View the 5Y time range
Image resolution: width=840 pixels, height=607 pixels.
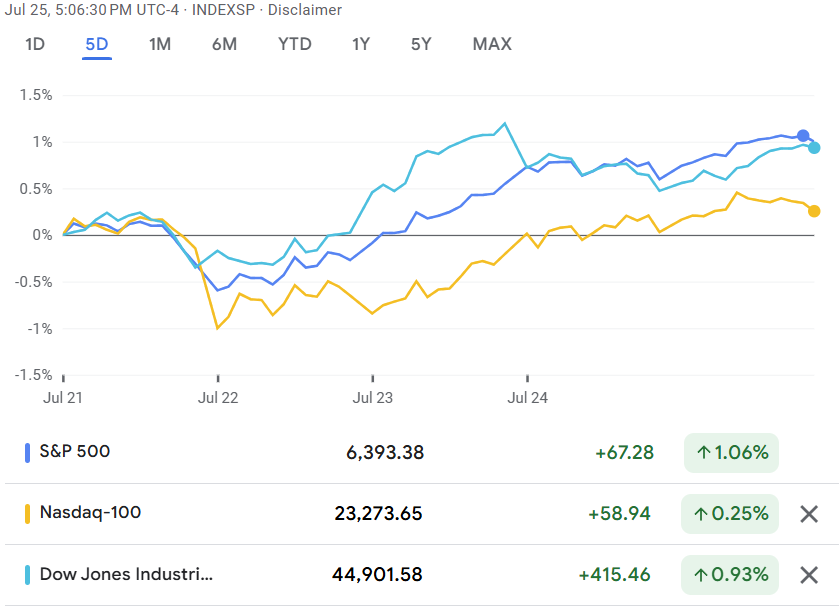point(421,44)
